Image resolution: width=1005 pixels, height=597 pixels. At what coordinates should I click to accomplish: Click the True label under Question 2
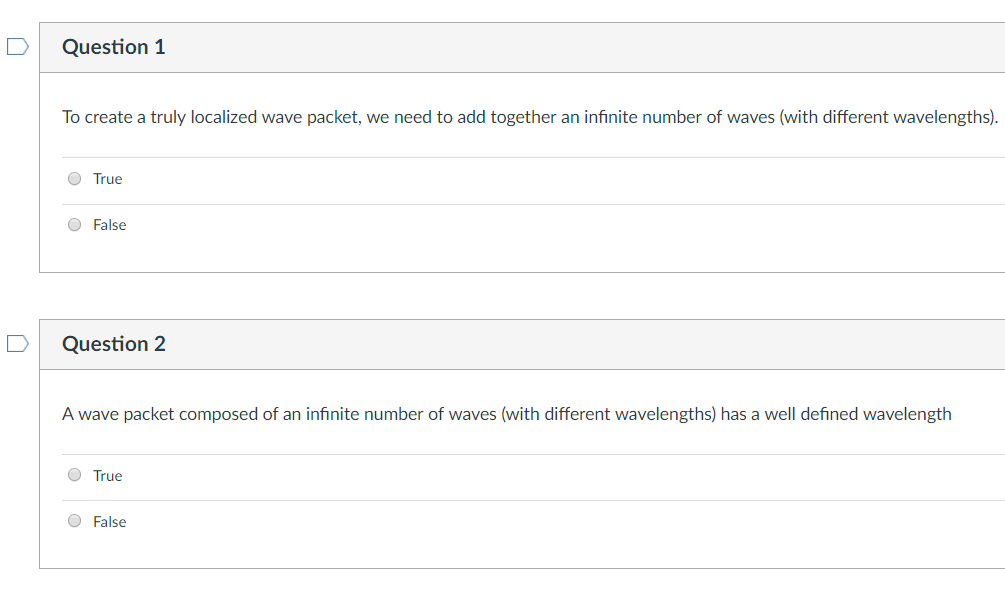(x=107, y=476)
